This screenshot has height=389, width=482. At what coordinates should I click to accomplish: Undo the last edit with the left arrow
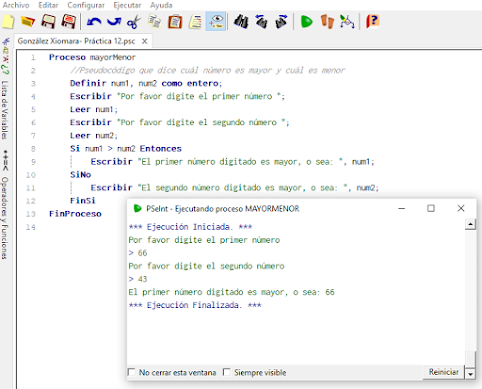click(x=94, y=22)
